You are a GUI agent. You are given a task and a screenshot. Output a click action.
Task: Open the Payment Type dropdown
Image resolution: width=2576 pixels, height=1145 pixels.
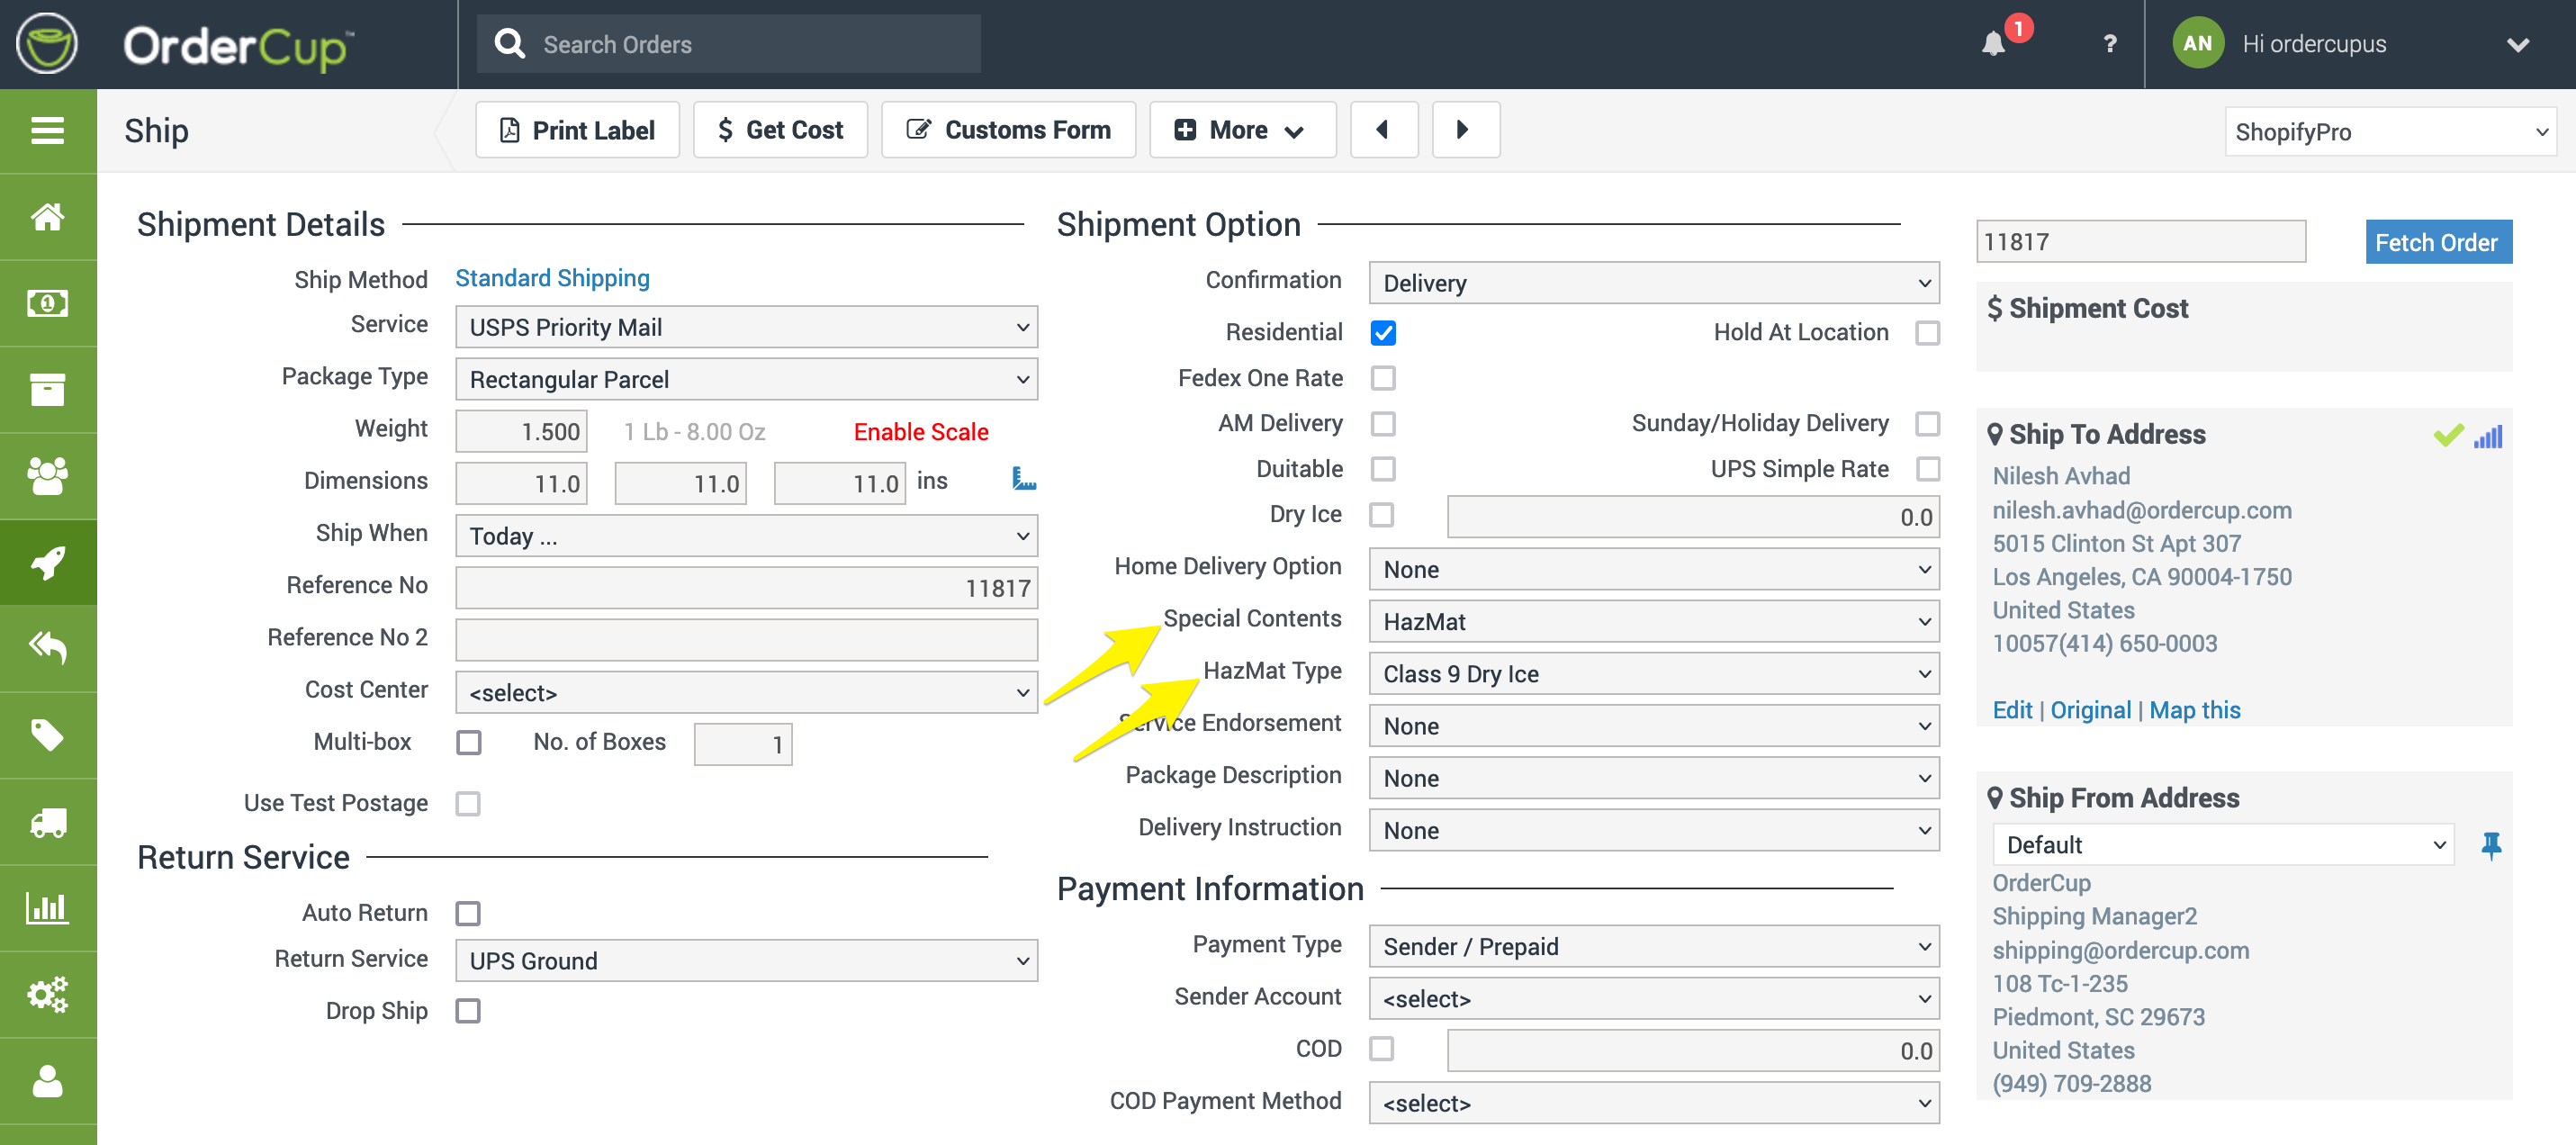click(1653, 946)
